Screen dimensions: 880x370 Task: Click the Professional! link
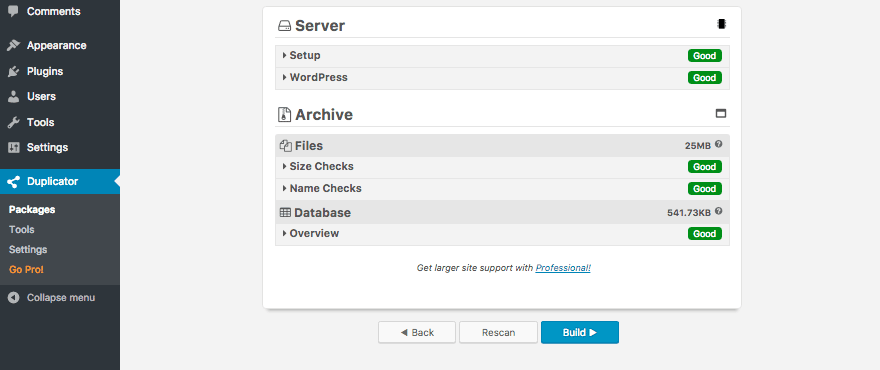(x=563, y=268)
